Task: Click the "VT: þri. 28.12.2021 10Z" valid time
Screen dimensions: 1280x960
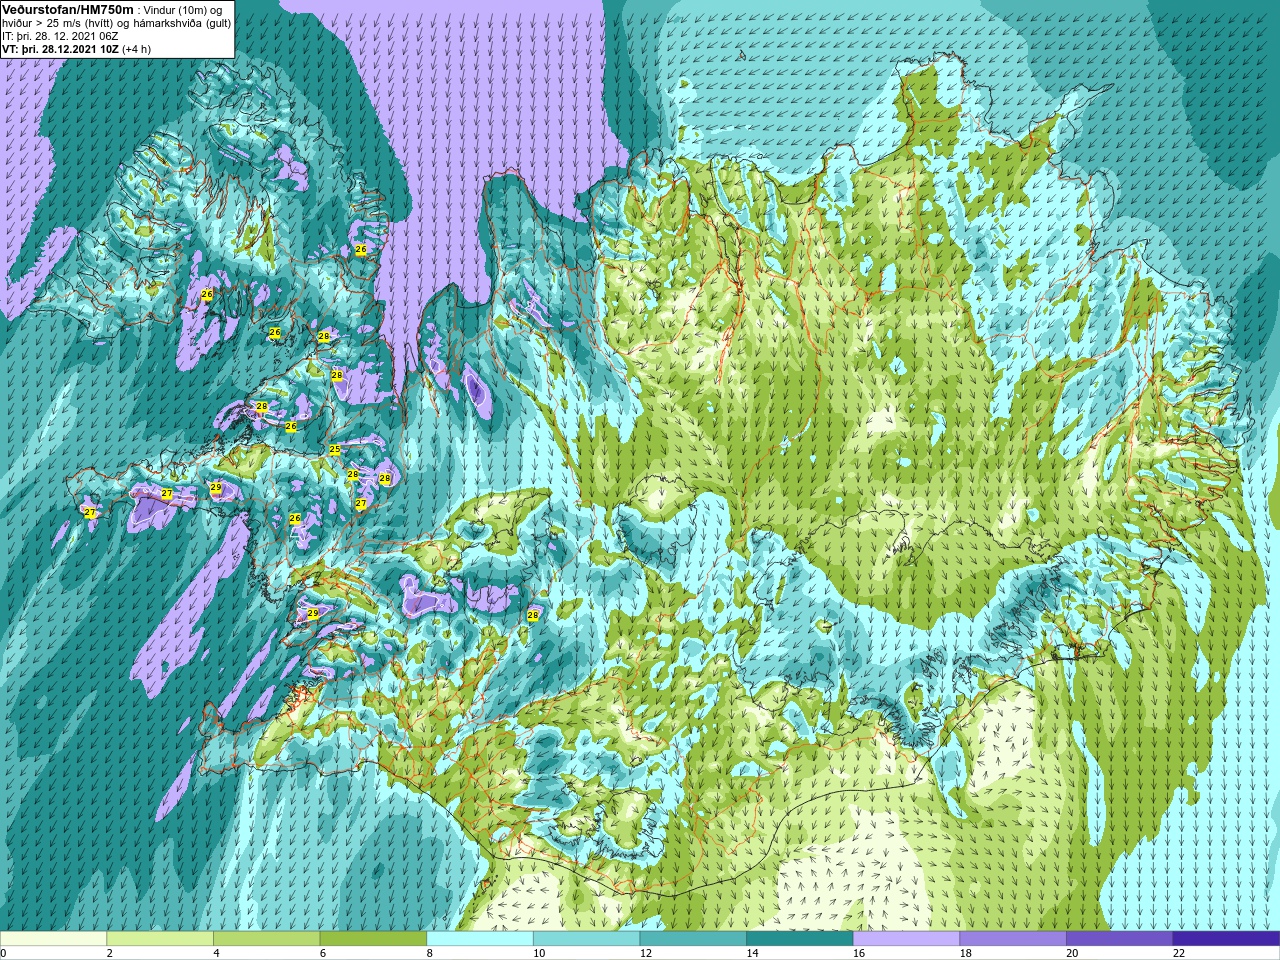Action: coord(61,49)
